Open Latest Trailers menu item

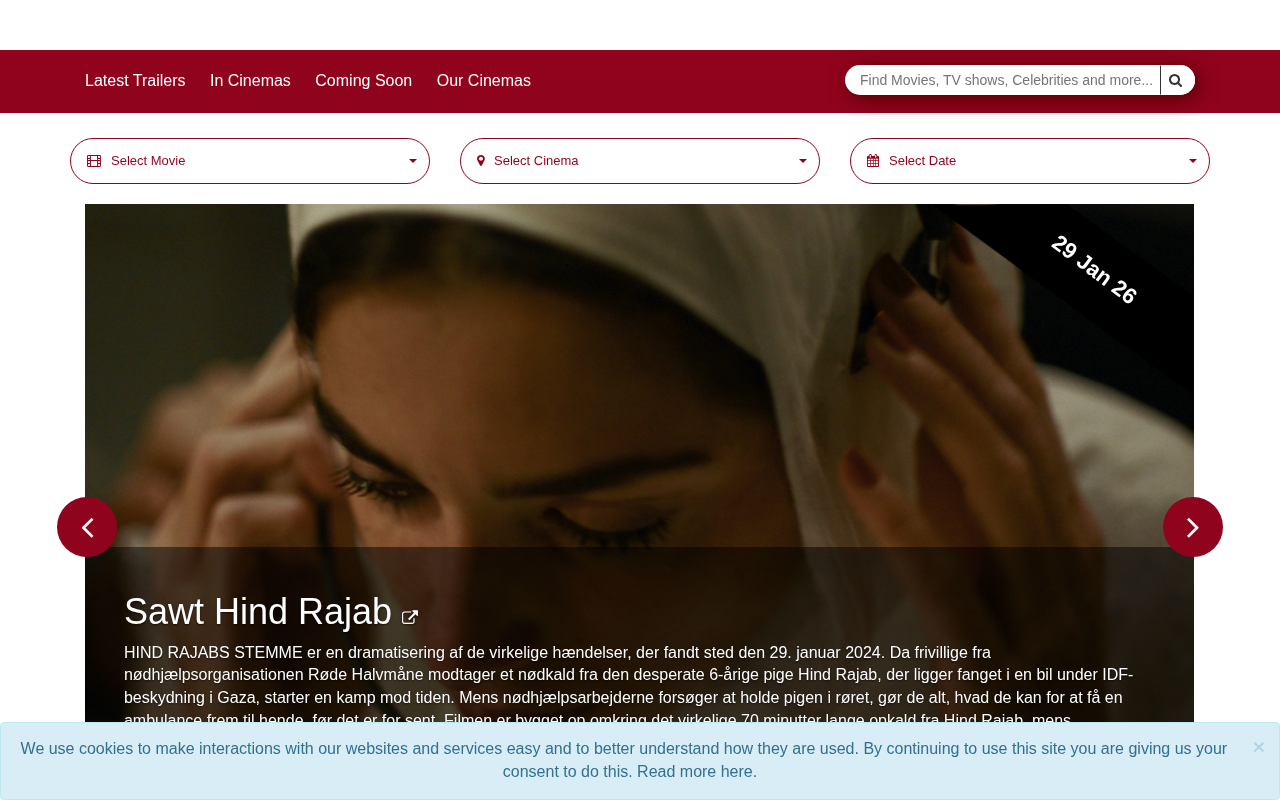point(135,81)
